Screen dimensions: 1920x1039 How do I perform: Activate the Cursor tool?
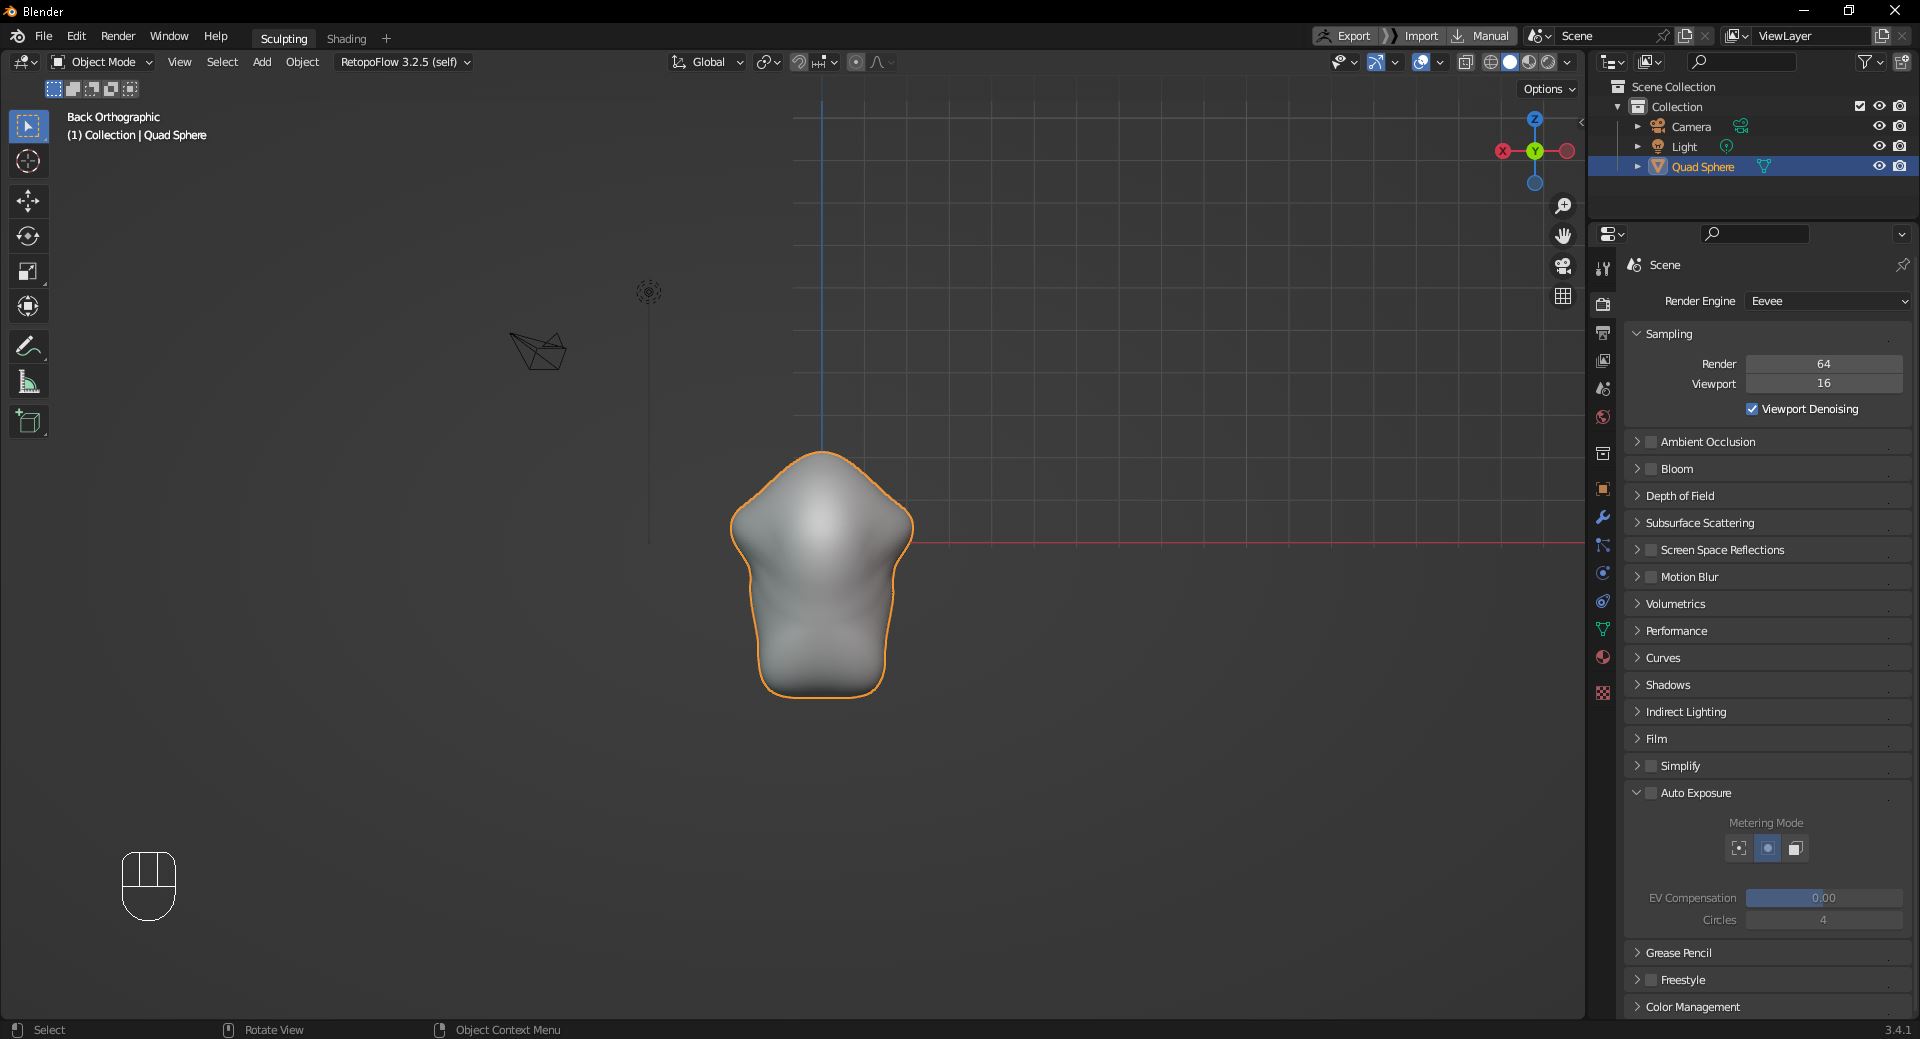[x=28, y=161]
